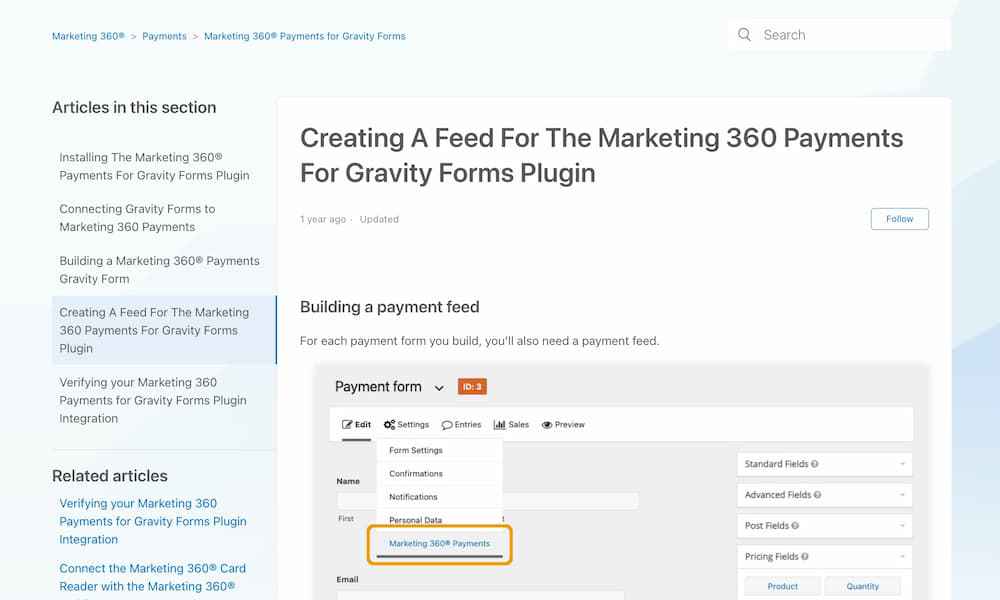Open the Building a Marketing 360® Payments Gravity Form article
Viewport: 1000px width, 600px height.
[159, 270]
